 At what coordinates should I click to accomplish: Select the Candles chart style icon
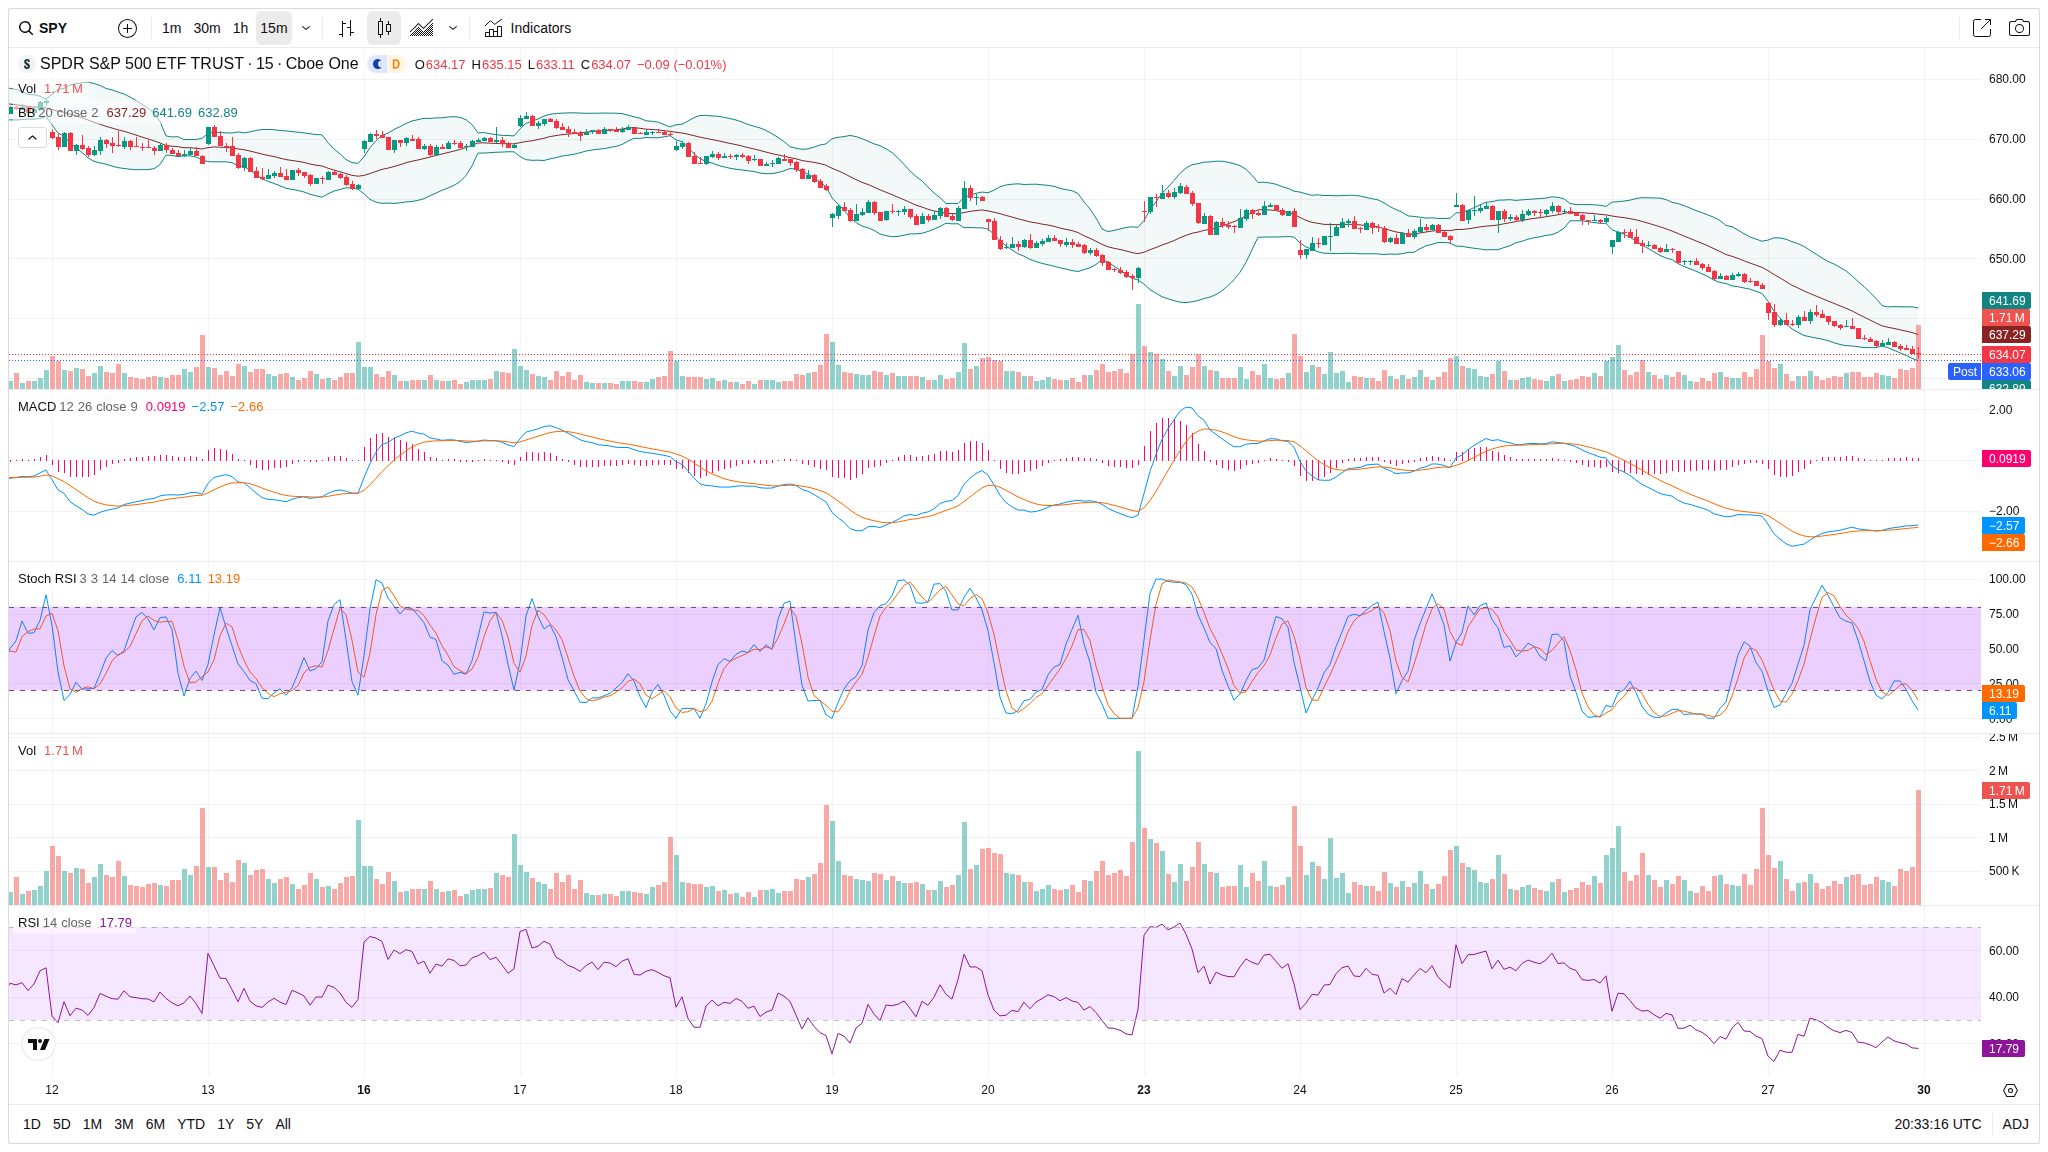point(384,28)
